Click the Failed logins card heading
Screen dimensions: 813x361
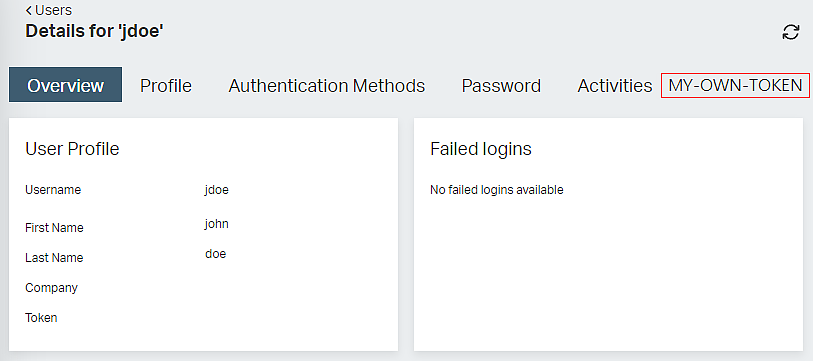click(481, 149)
